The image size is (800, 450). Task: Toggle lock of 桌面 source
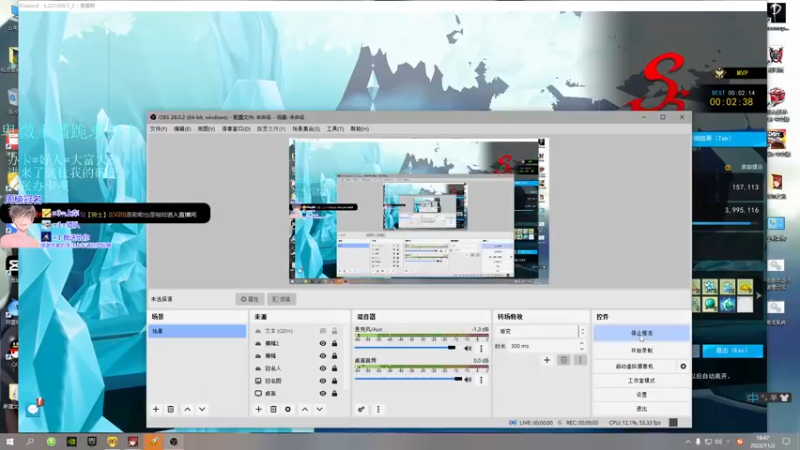335,393
